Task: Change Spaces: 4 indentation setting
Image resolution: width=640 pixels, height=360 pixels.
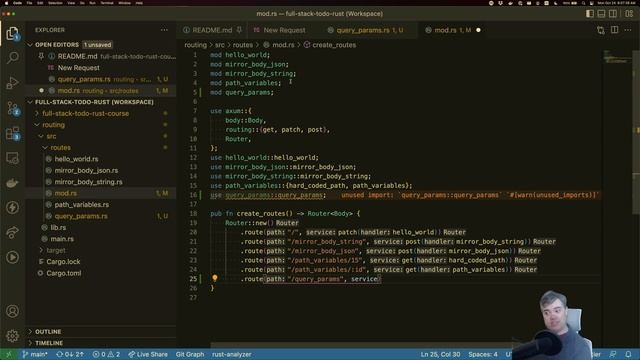Action: pos(483,354)
